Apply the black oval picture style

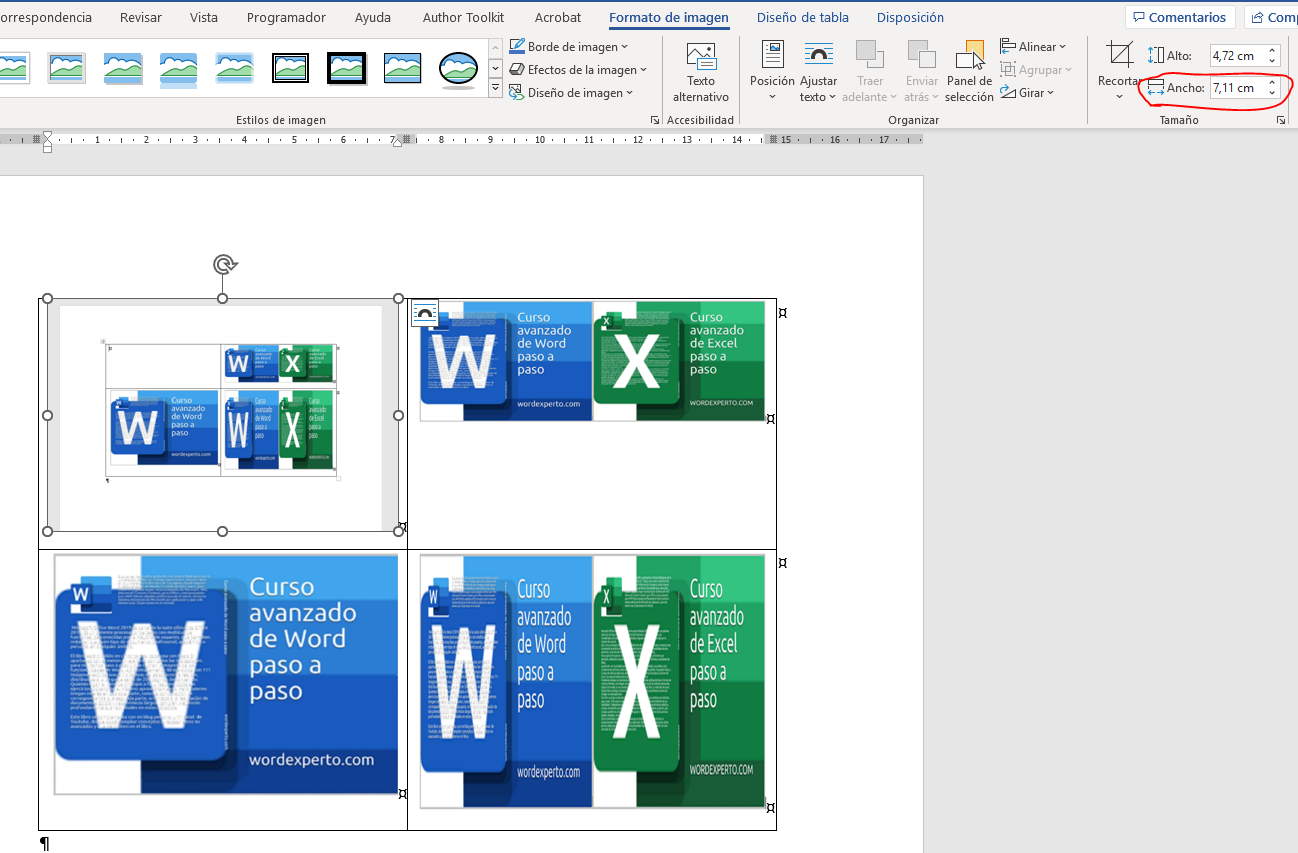(459, 68)
